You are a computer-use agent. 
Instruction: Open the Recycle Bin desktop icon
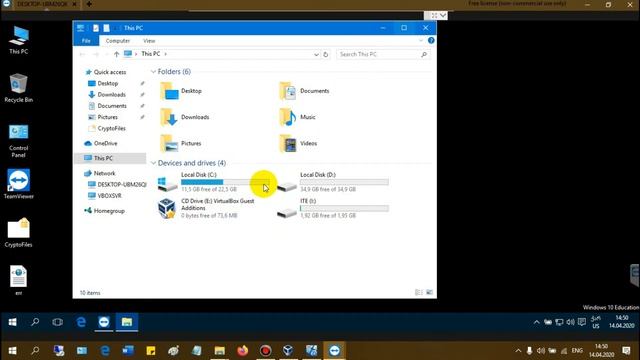coord(18,88)
